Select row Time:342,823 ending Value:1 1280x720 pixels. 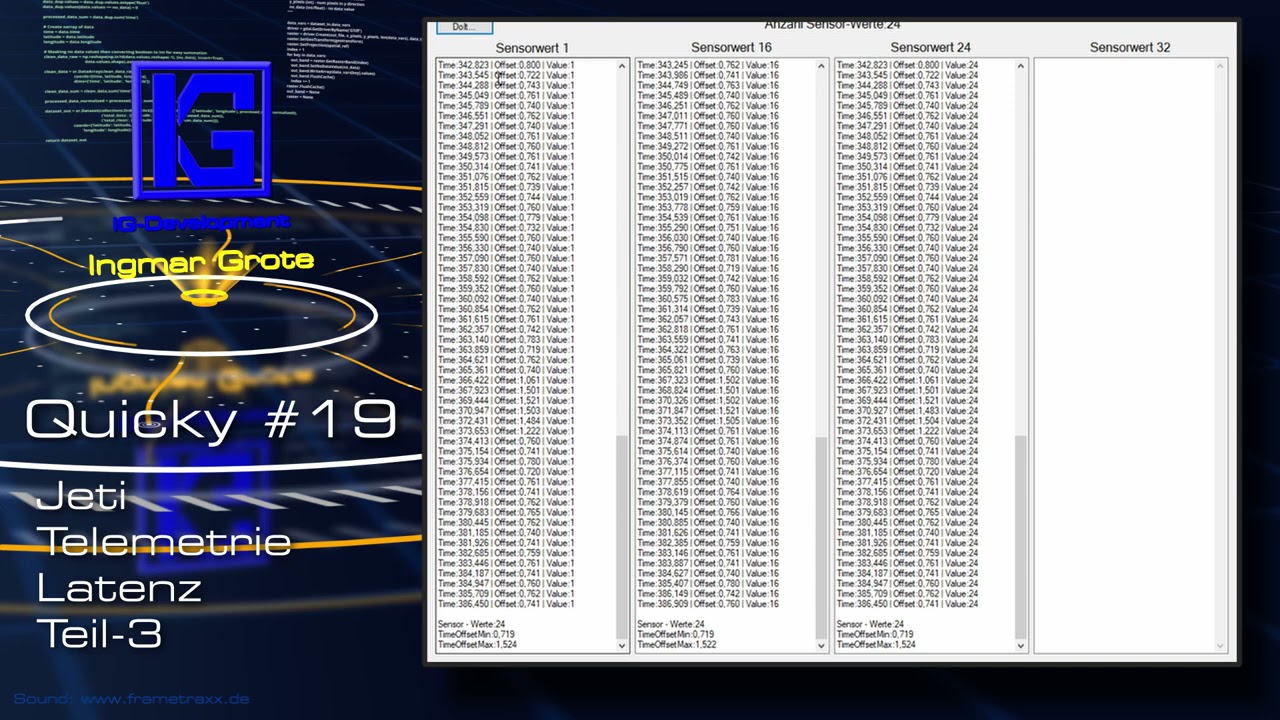(x=506, y=65)
